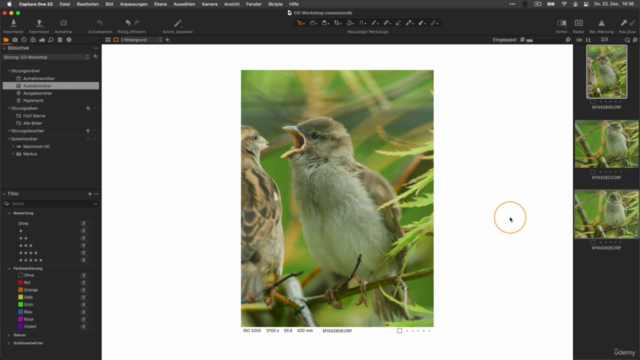Open the Capture camera tool tab

pyautogui.click(x=15, y=40)
